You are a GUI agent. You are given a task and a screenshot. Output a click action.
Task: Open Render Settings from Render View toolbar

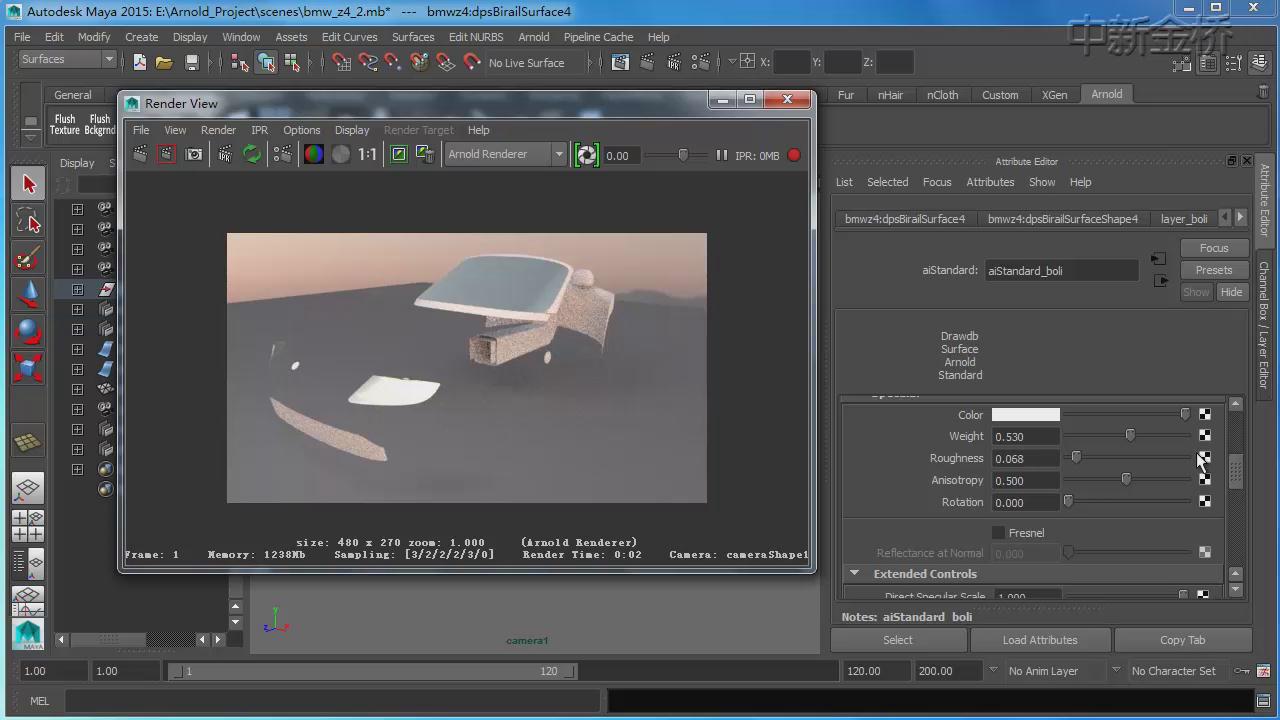(283, 154)
